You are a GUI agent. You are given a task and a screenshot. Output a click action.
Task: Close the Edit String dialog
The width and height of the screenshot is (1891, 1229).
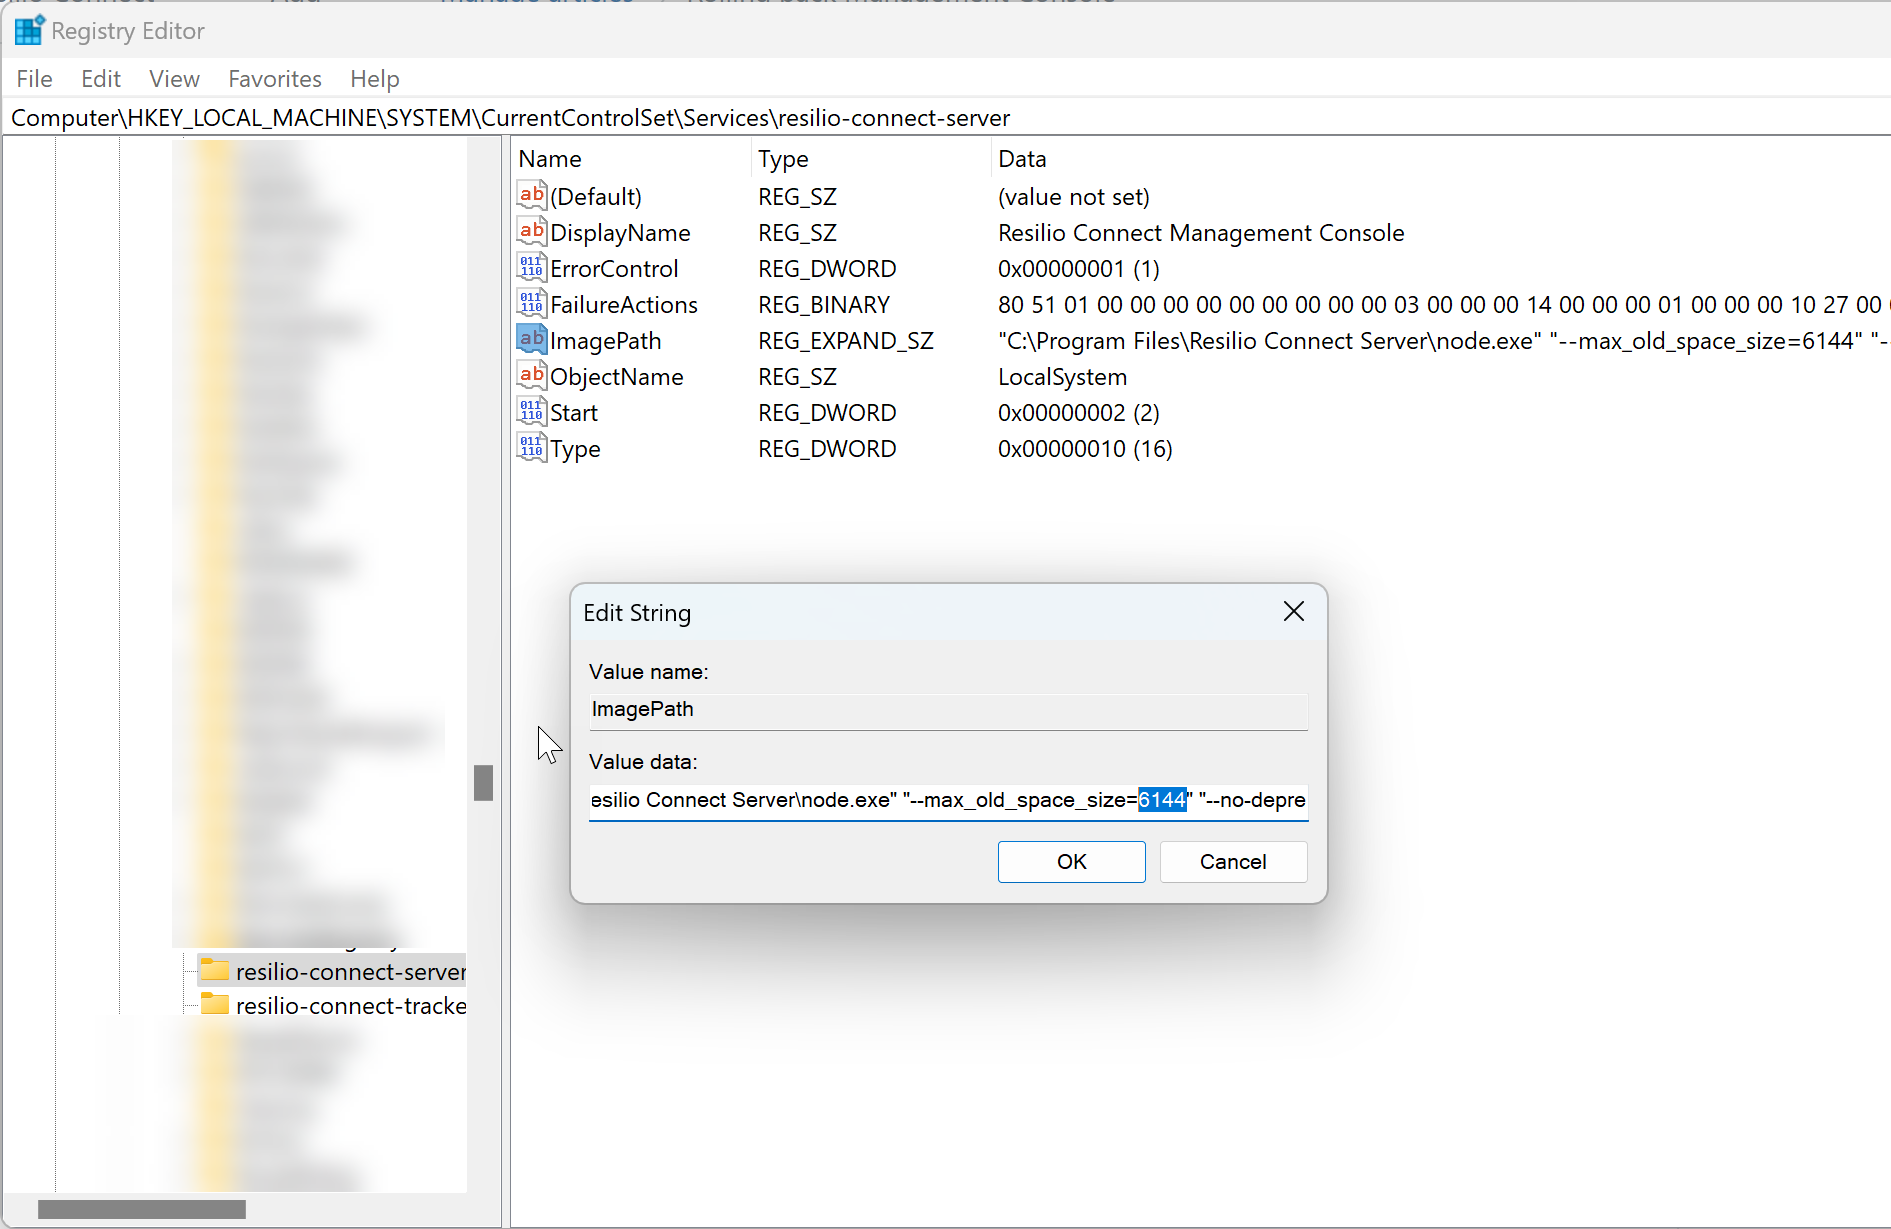point(1293,611)
